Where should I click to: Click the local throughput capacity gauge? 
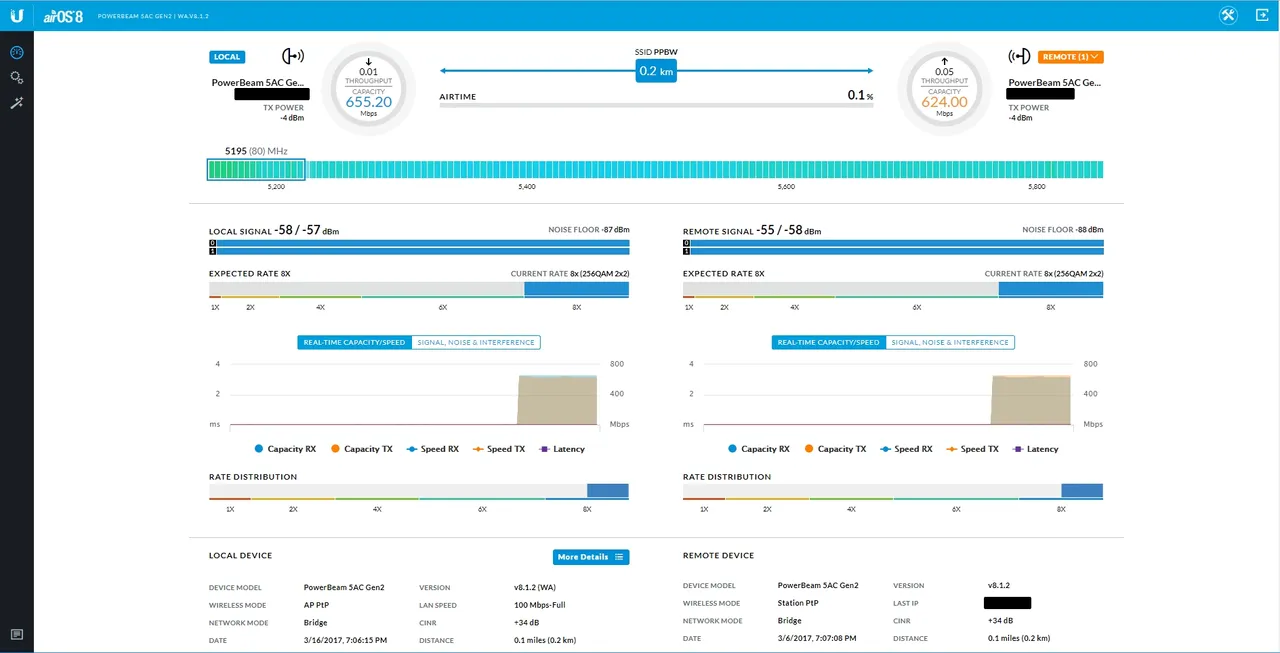(x=369, y=89)
